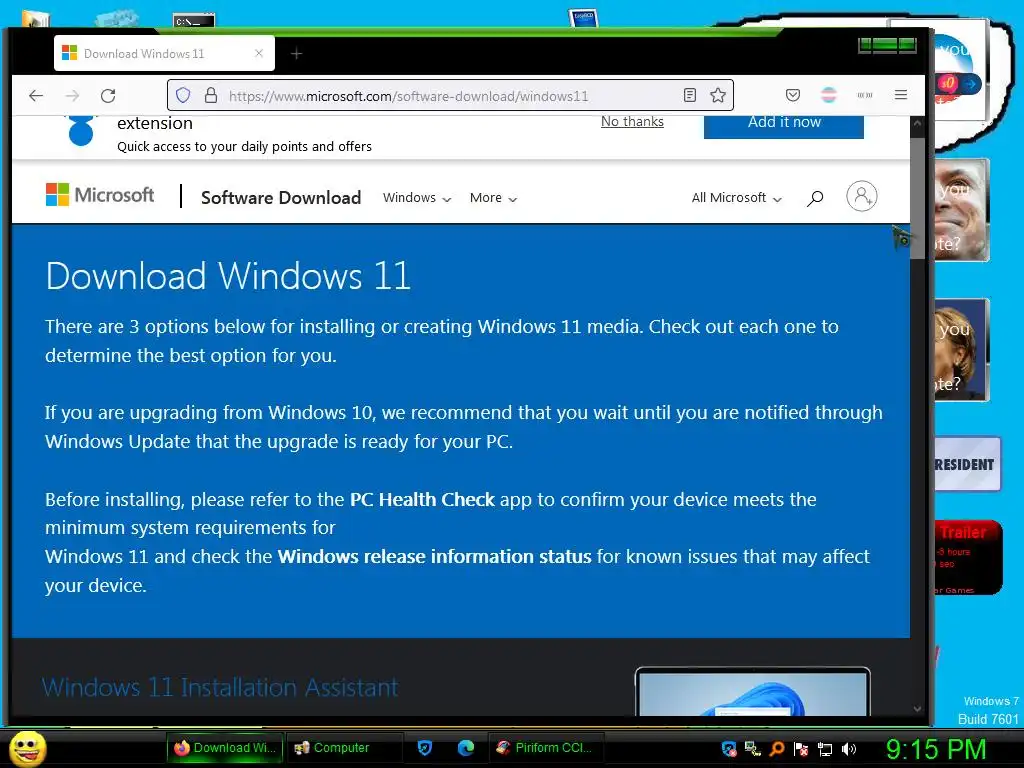
Task: Open the PC Health Check link
Action: [422, 500]
